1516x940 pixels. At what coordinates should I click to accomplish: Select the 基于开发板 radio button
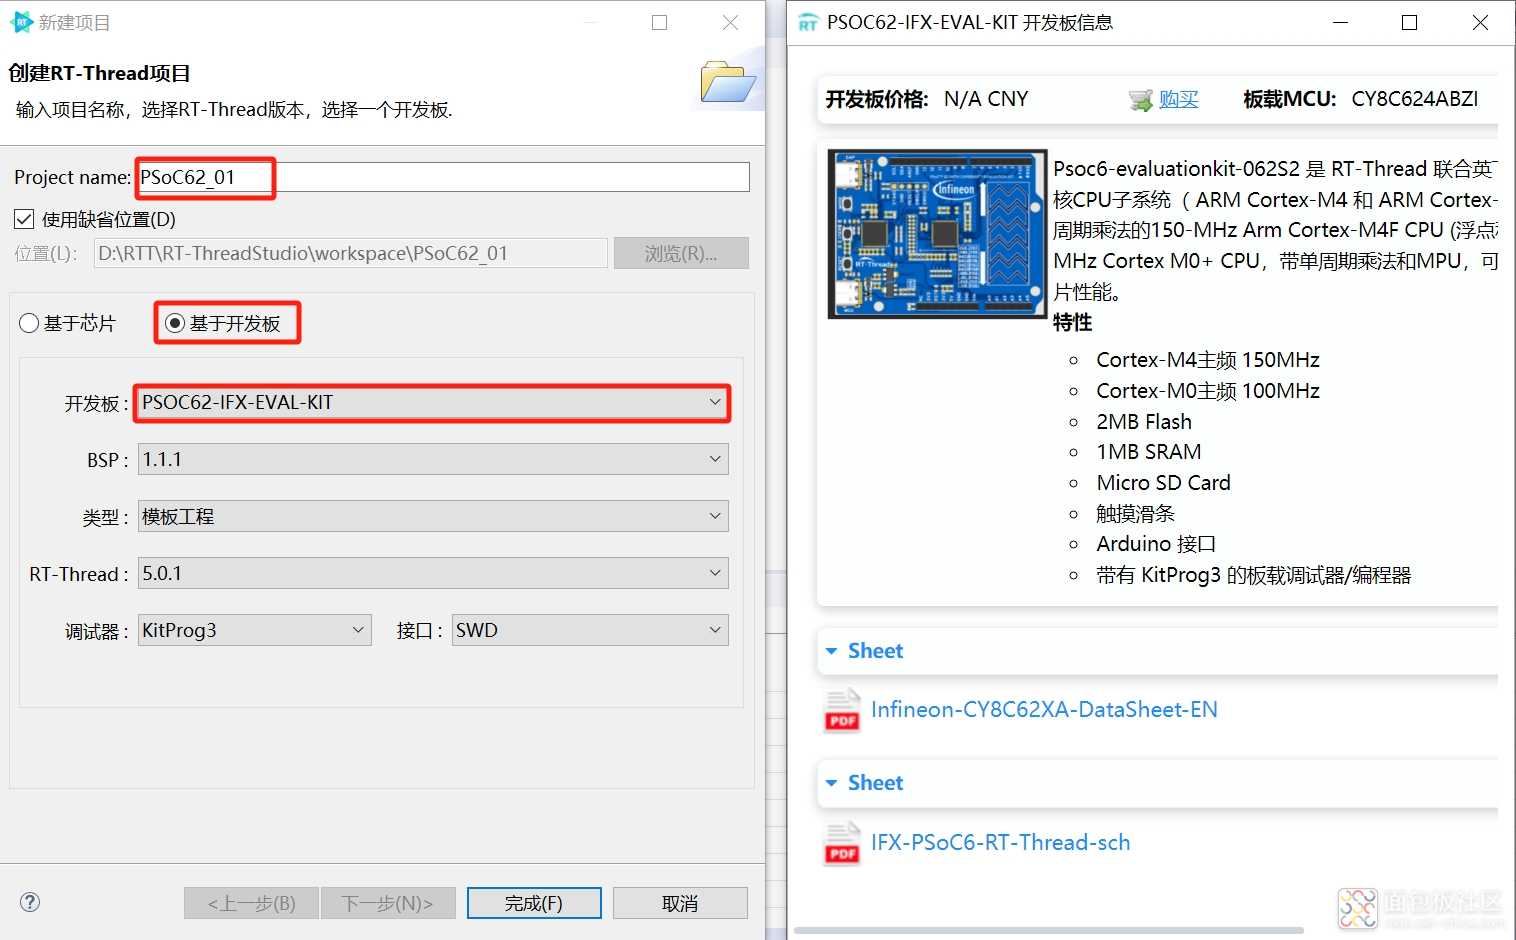175,323
